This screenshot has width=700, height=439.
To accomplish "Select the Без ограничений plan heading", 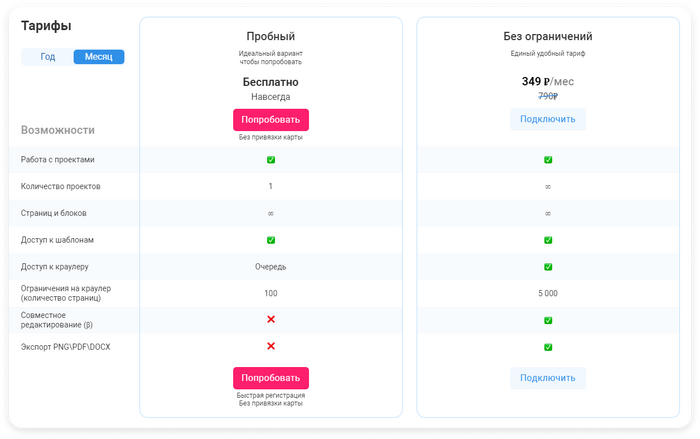I will pyautogui.click(x=548, y=36).
